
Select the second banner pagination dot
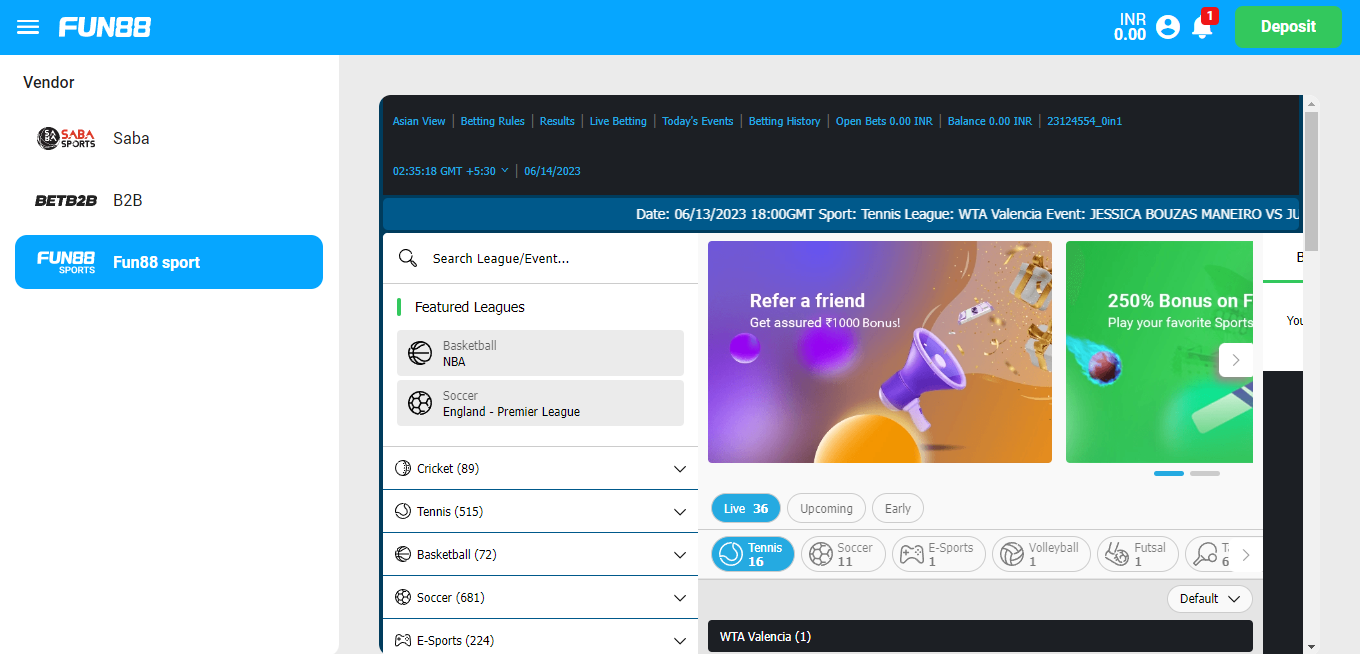pos(1205,473)
